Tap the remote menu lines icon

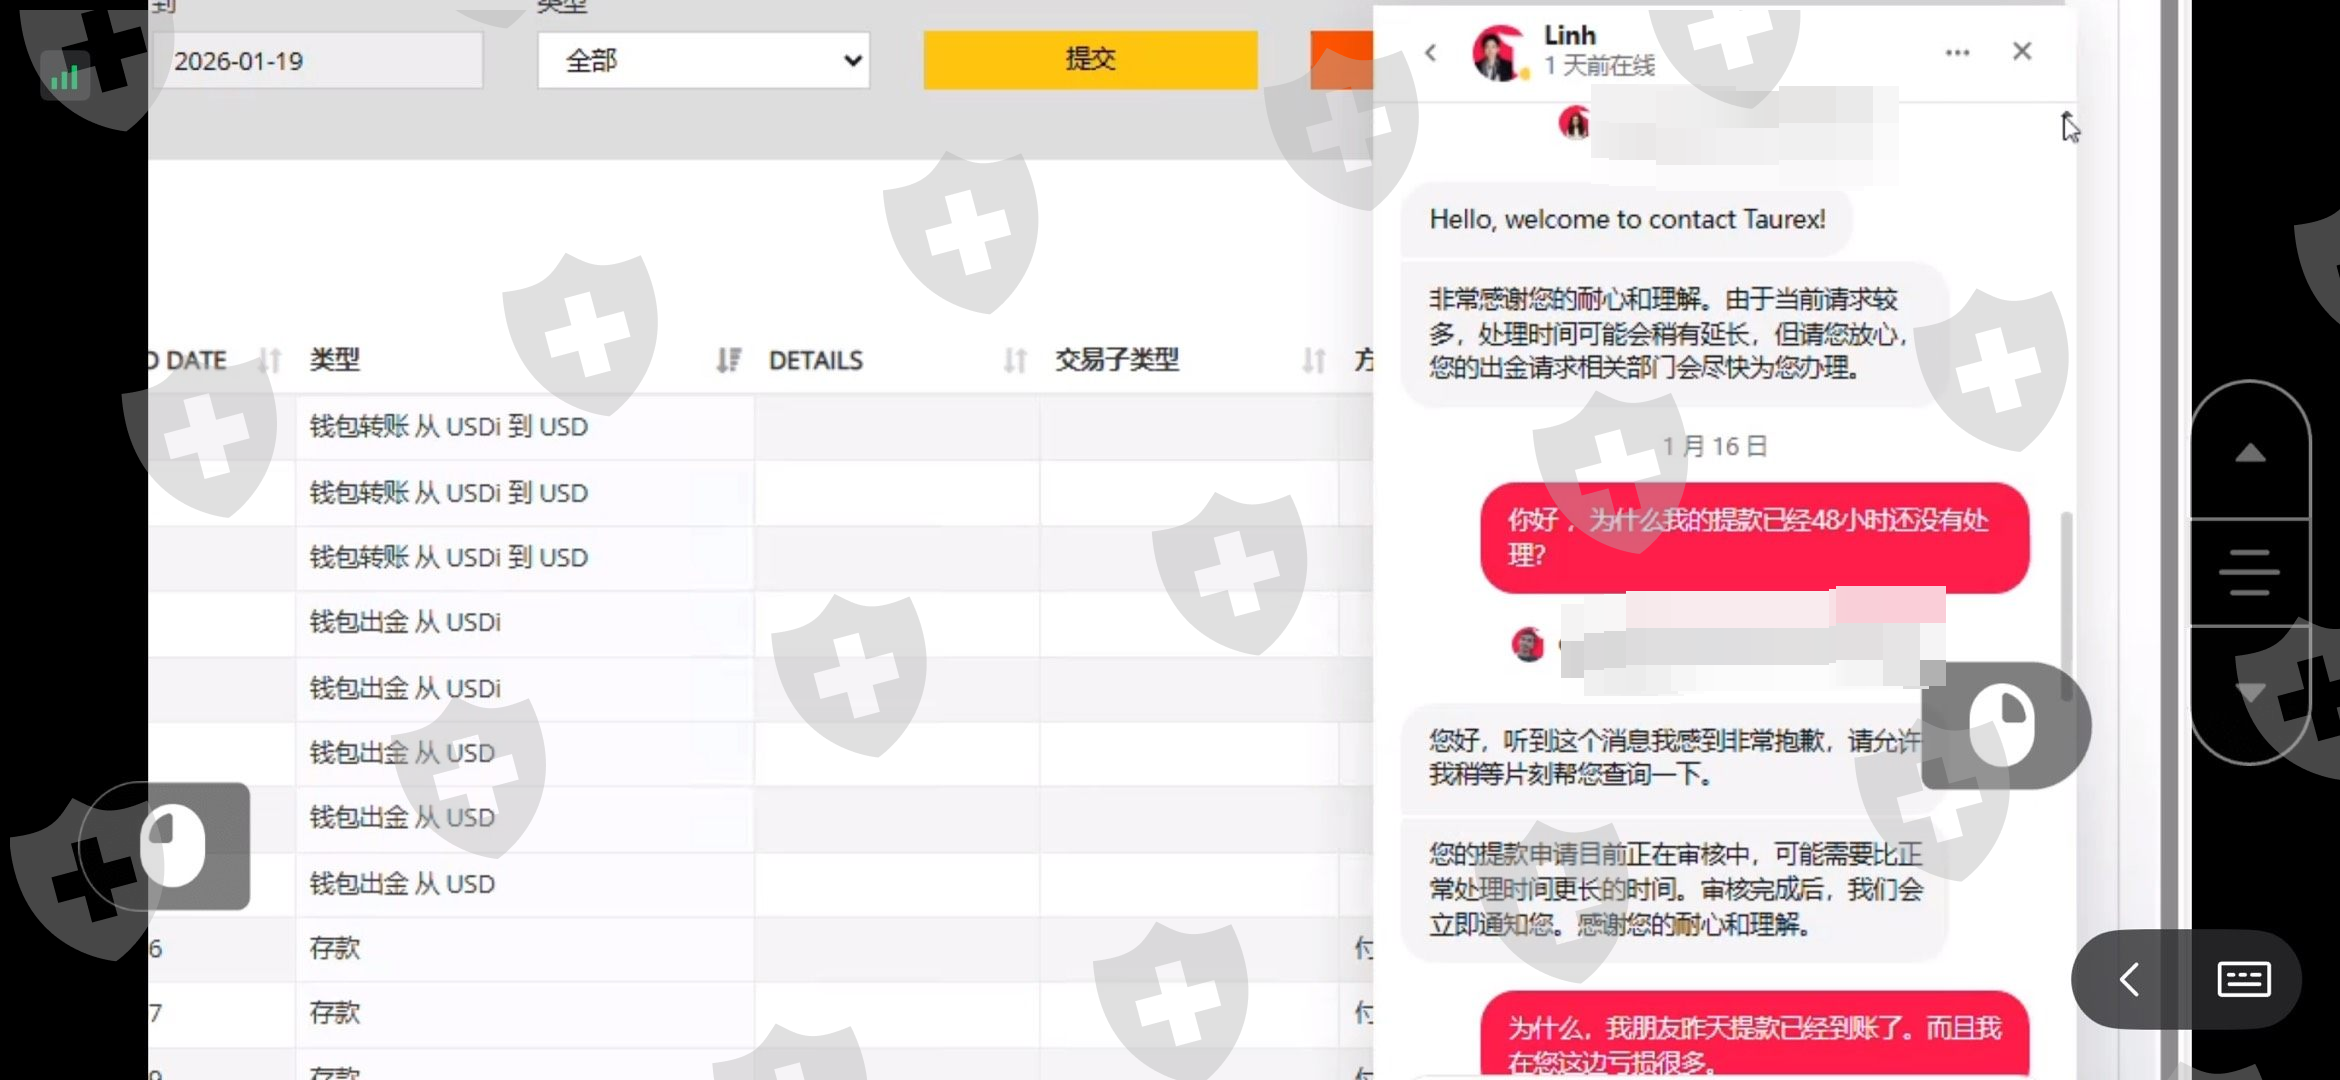[2249, 572]
